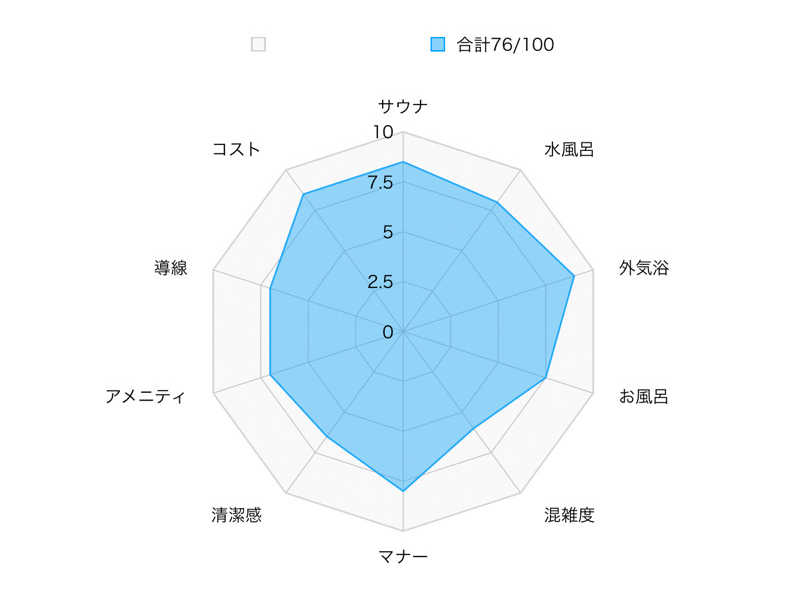Click the コスト axis label
Viewport: 800px width, 600px height.
(x=236, y=149)
